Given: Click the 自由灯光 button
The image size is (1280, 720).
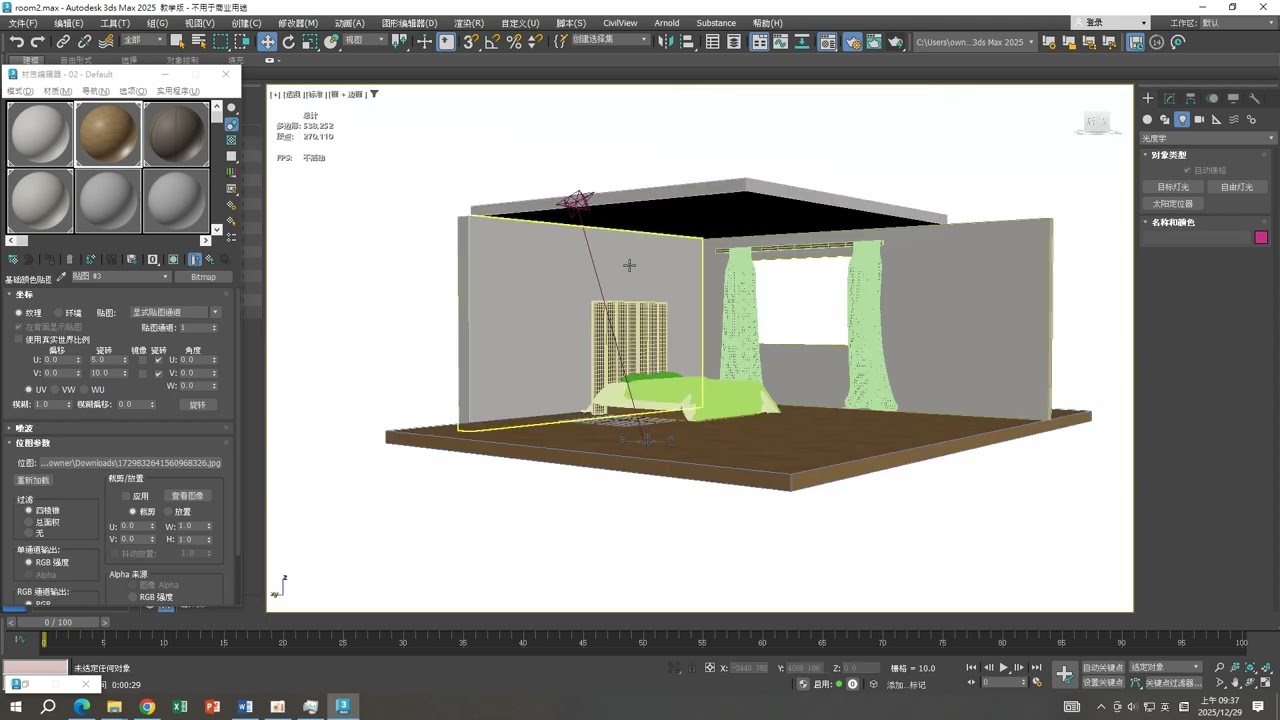Looking at the screenshot, I should [1237, 187].
